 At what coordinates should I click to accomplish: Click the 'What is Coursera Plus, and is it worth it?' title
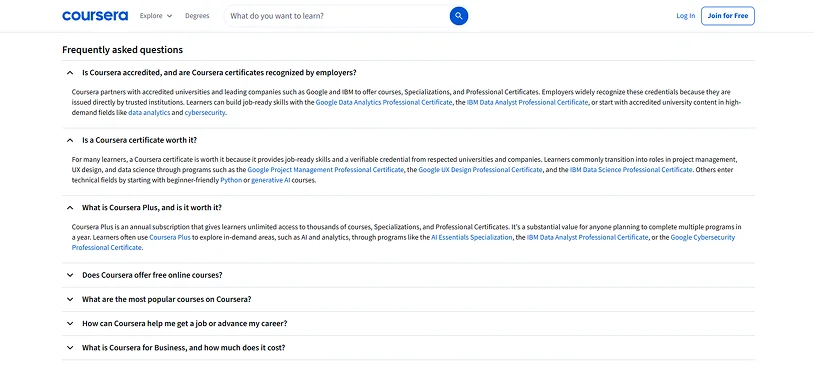[152, 208]
